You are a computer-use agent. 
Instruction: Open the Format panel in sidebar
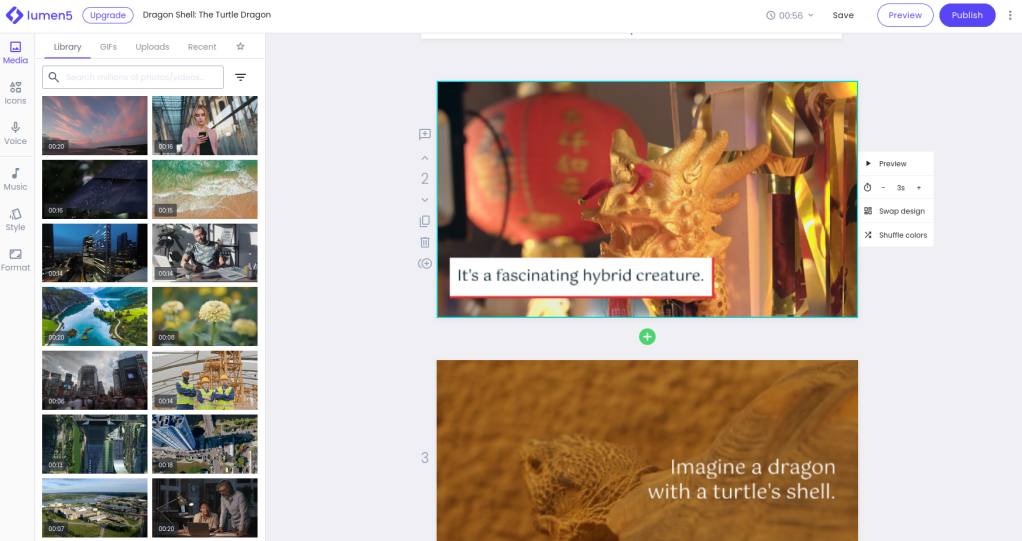point(16,260)
